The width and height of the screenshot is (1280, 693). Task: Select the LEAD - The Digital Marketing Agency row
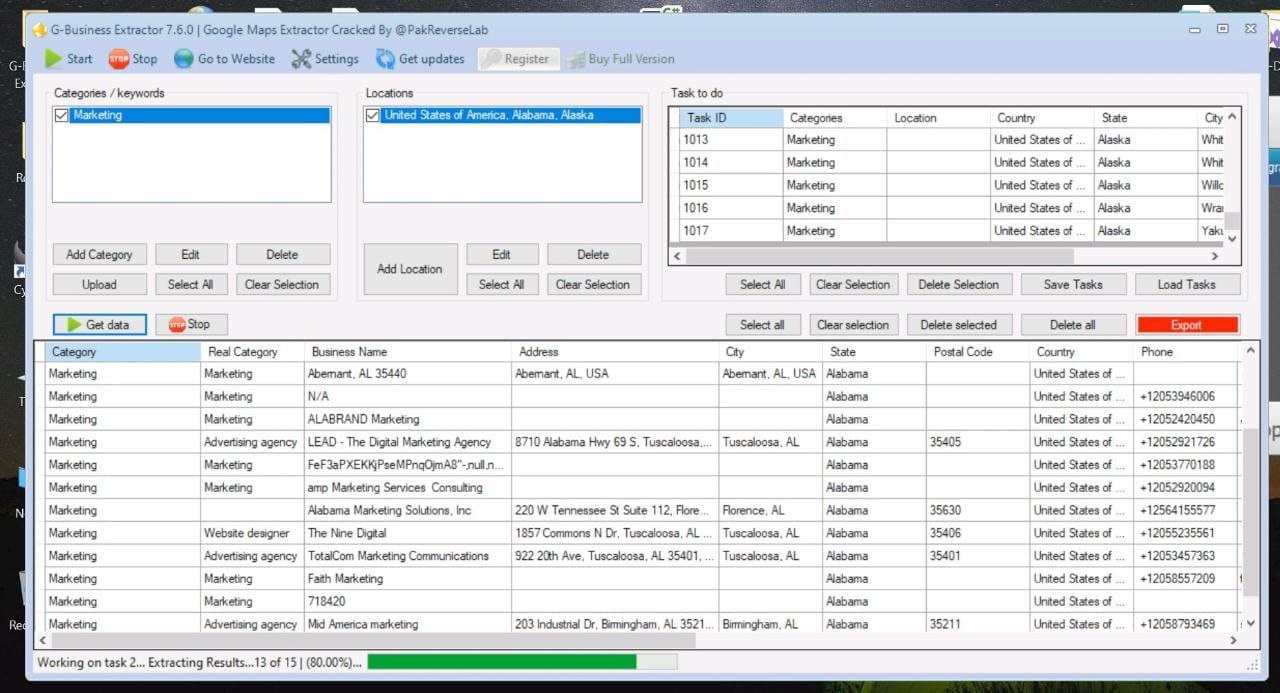pos(399,442)
